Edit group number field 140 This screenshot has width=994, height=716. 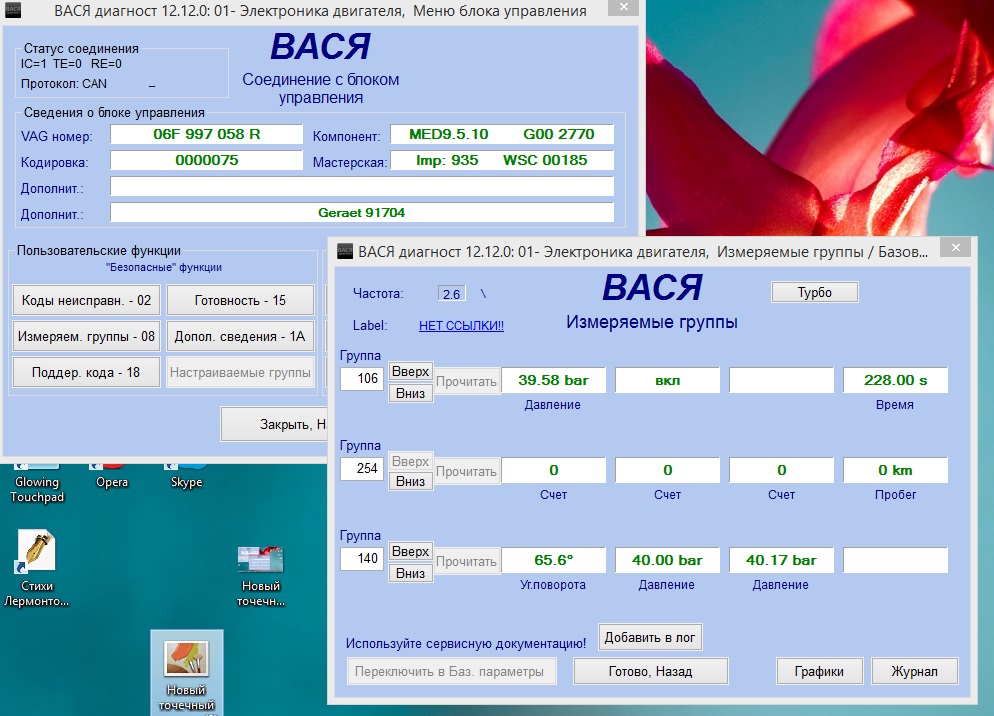362,559
